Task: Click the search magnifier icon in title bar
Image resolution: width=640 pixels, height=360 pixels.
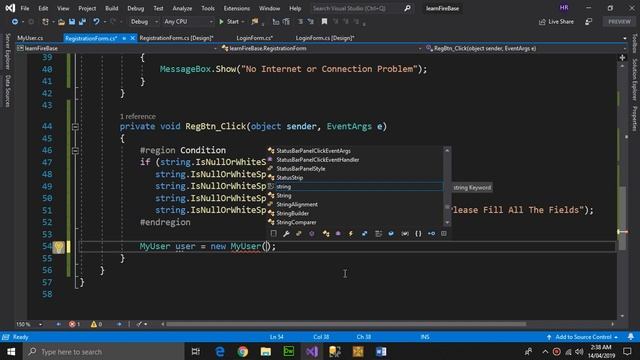Action: click(x=407, y=8)
